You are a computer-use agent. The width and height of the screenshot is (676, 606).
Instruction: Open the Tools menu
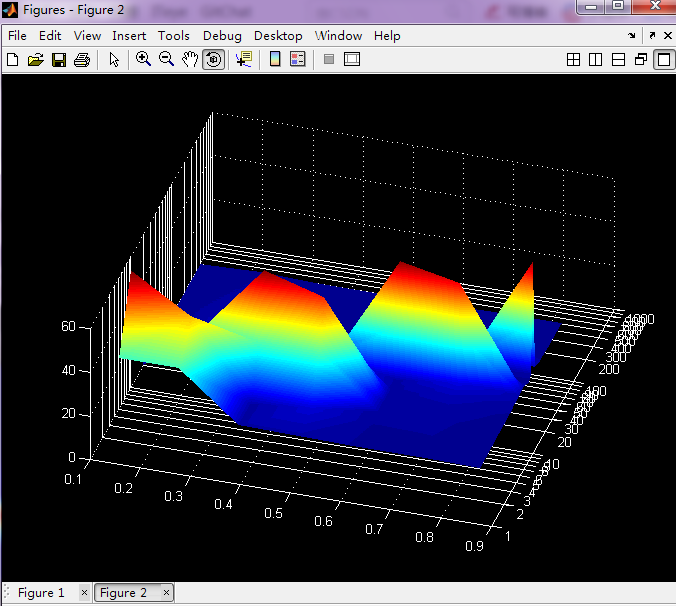[x=174, y=36]
